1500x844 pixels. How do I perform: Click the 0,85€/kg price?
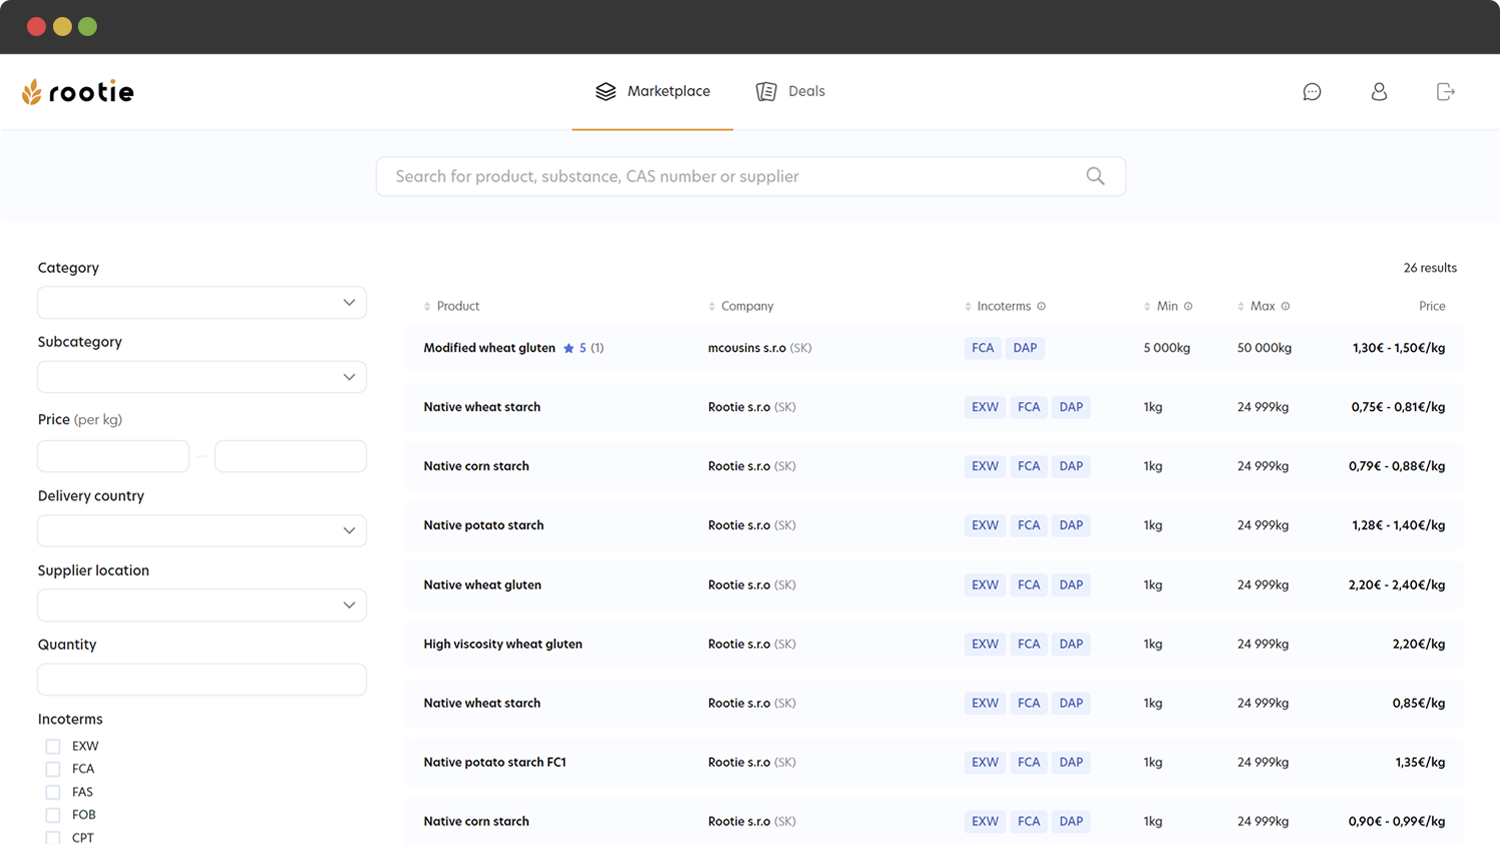click(x=1419, y=703)
